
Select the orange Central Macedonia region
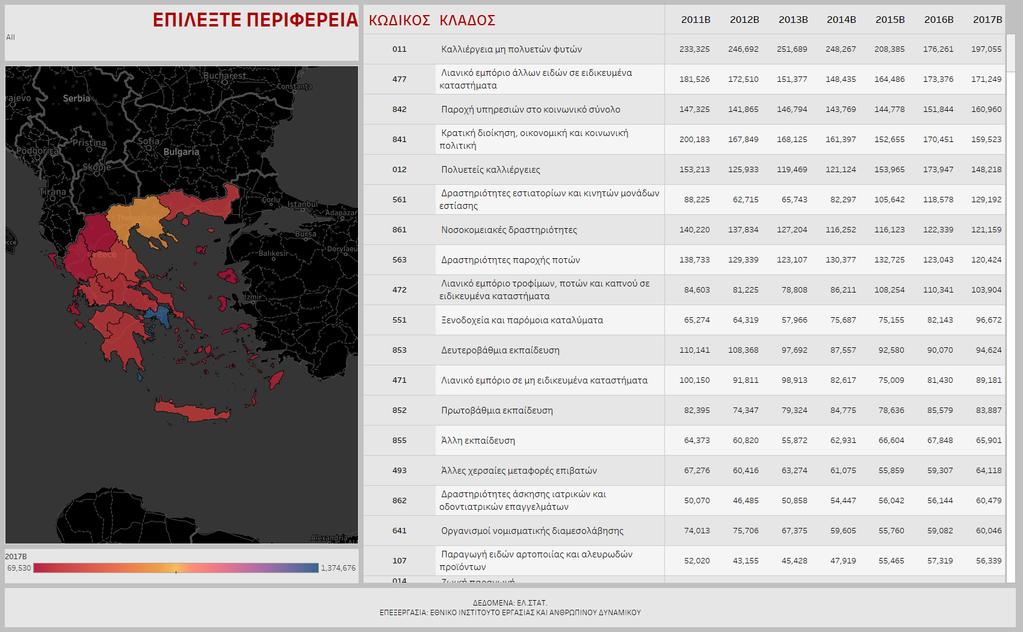coord(140,218)
